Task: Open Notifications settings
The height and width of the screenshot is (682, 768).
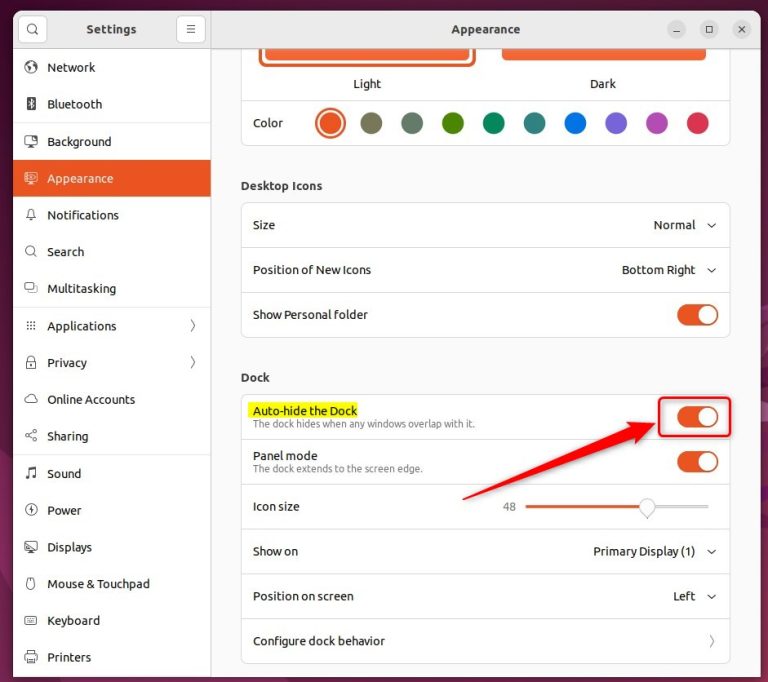Action: pos(112,215)
